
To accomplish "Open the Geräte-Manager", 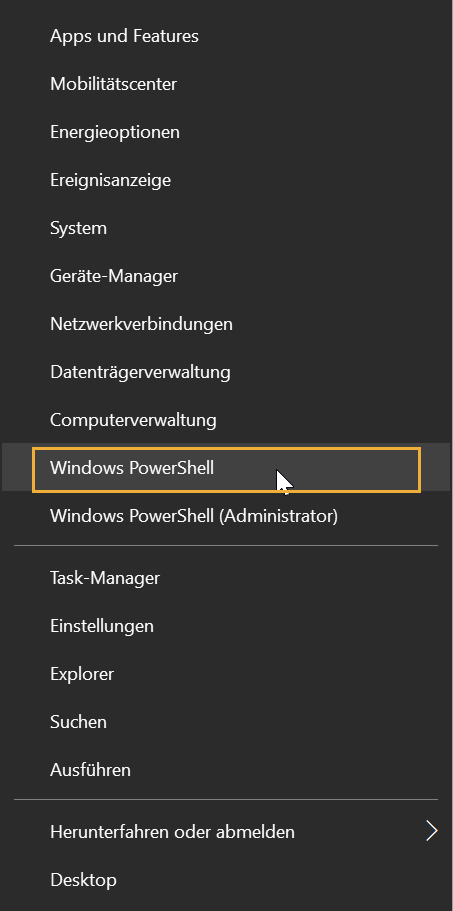I will pyautogui.click(x=226, y=276).
